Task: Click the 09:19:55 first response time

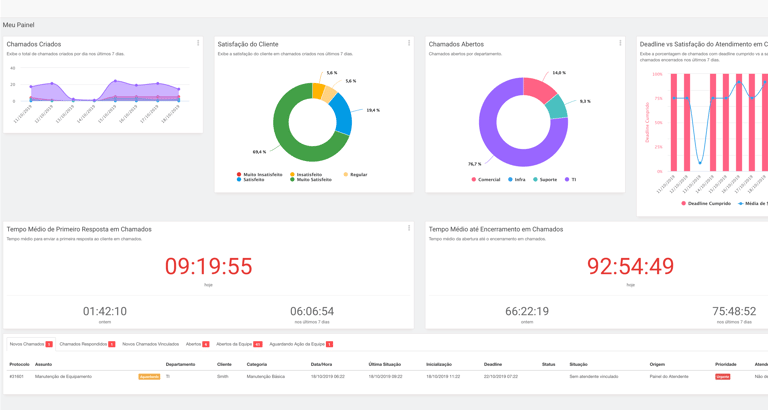Action: (x=209, y=266)
